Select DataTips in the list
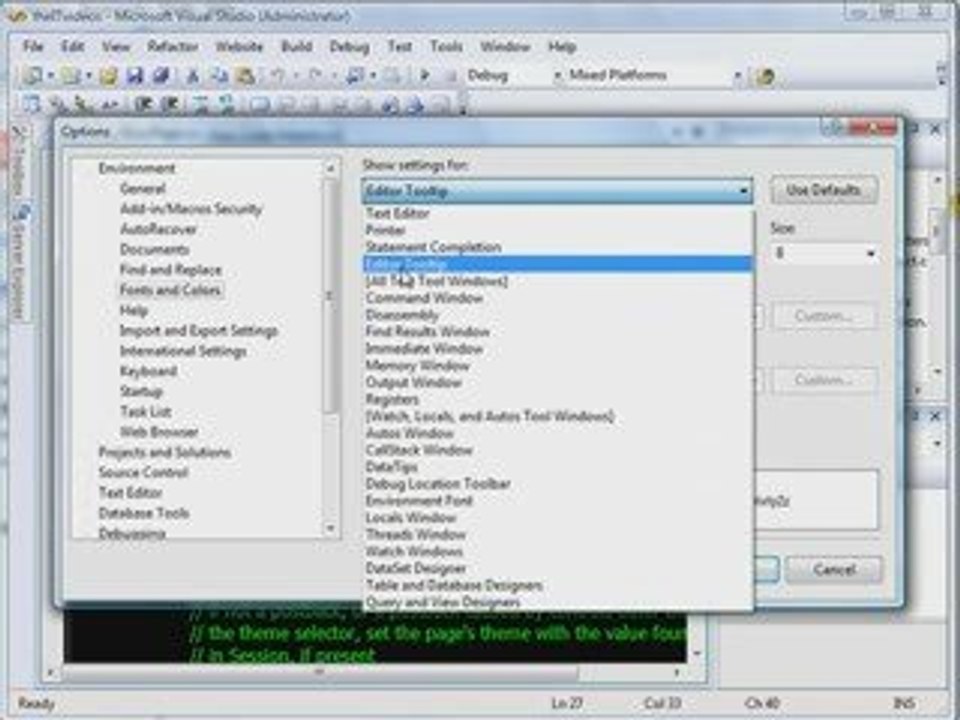This screenshot has height=720, width=960. click(x=557, y=467)
